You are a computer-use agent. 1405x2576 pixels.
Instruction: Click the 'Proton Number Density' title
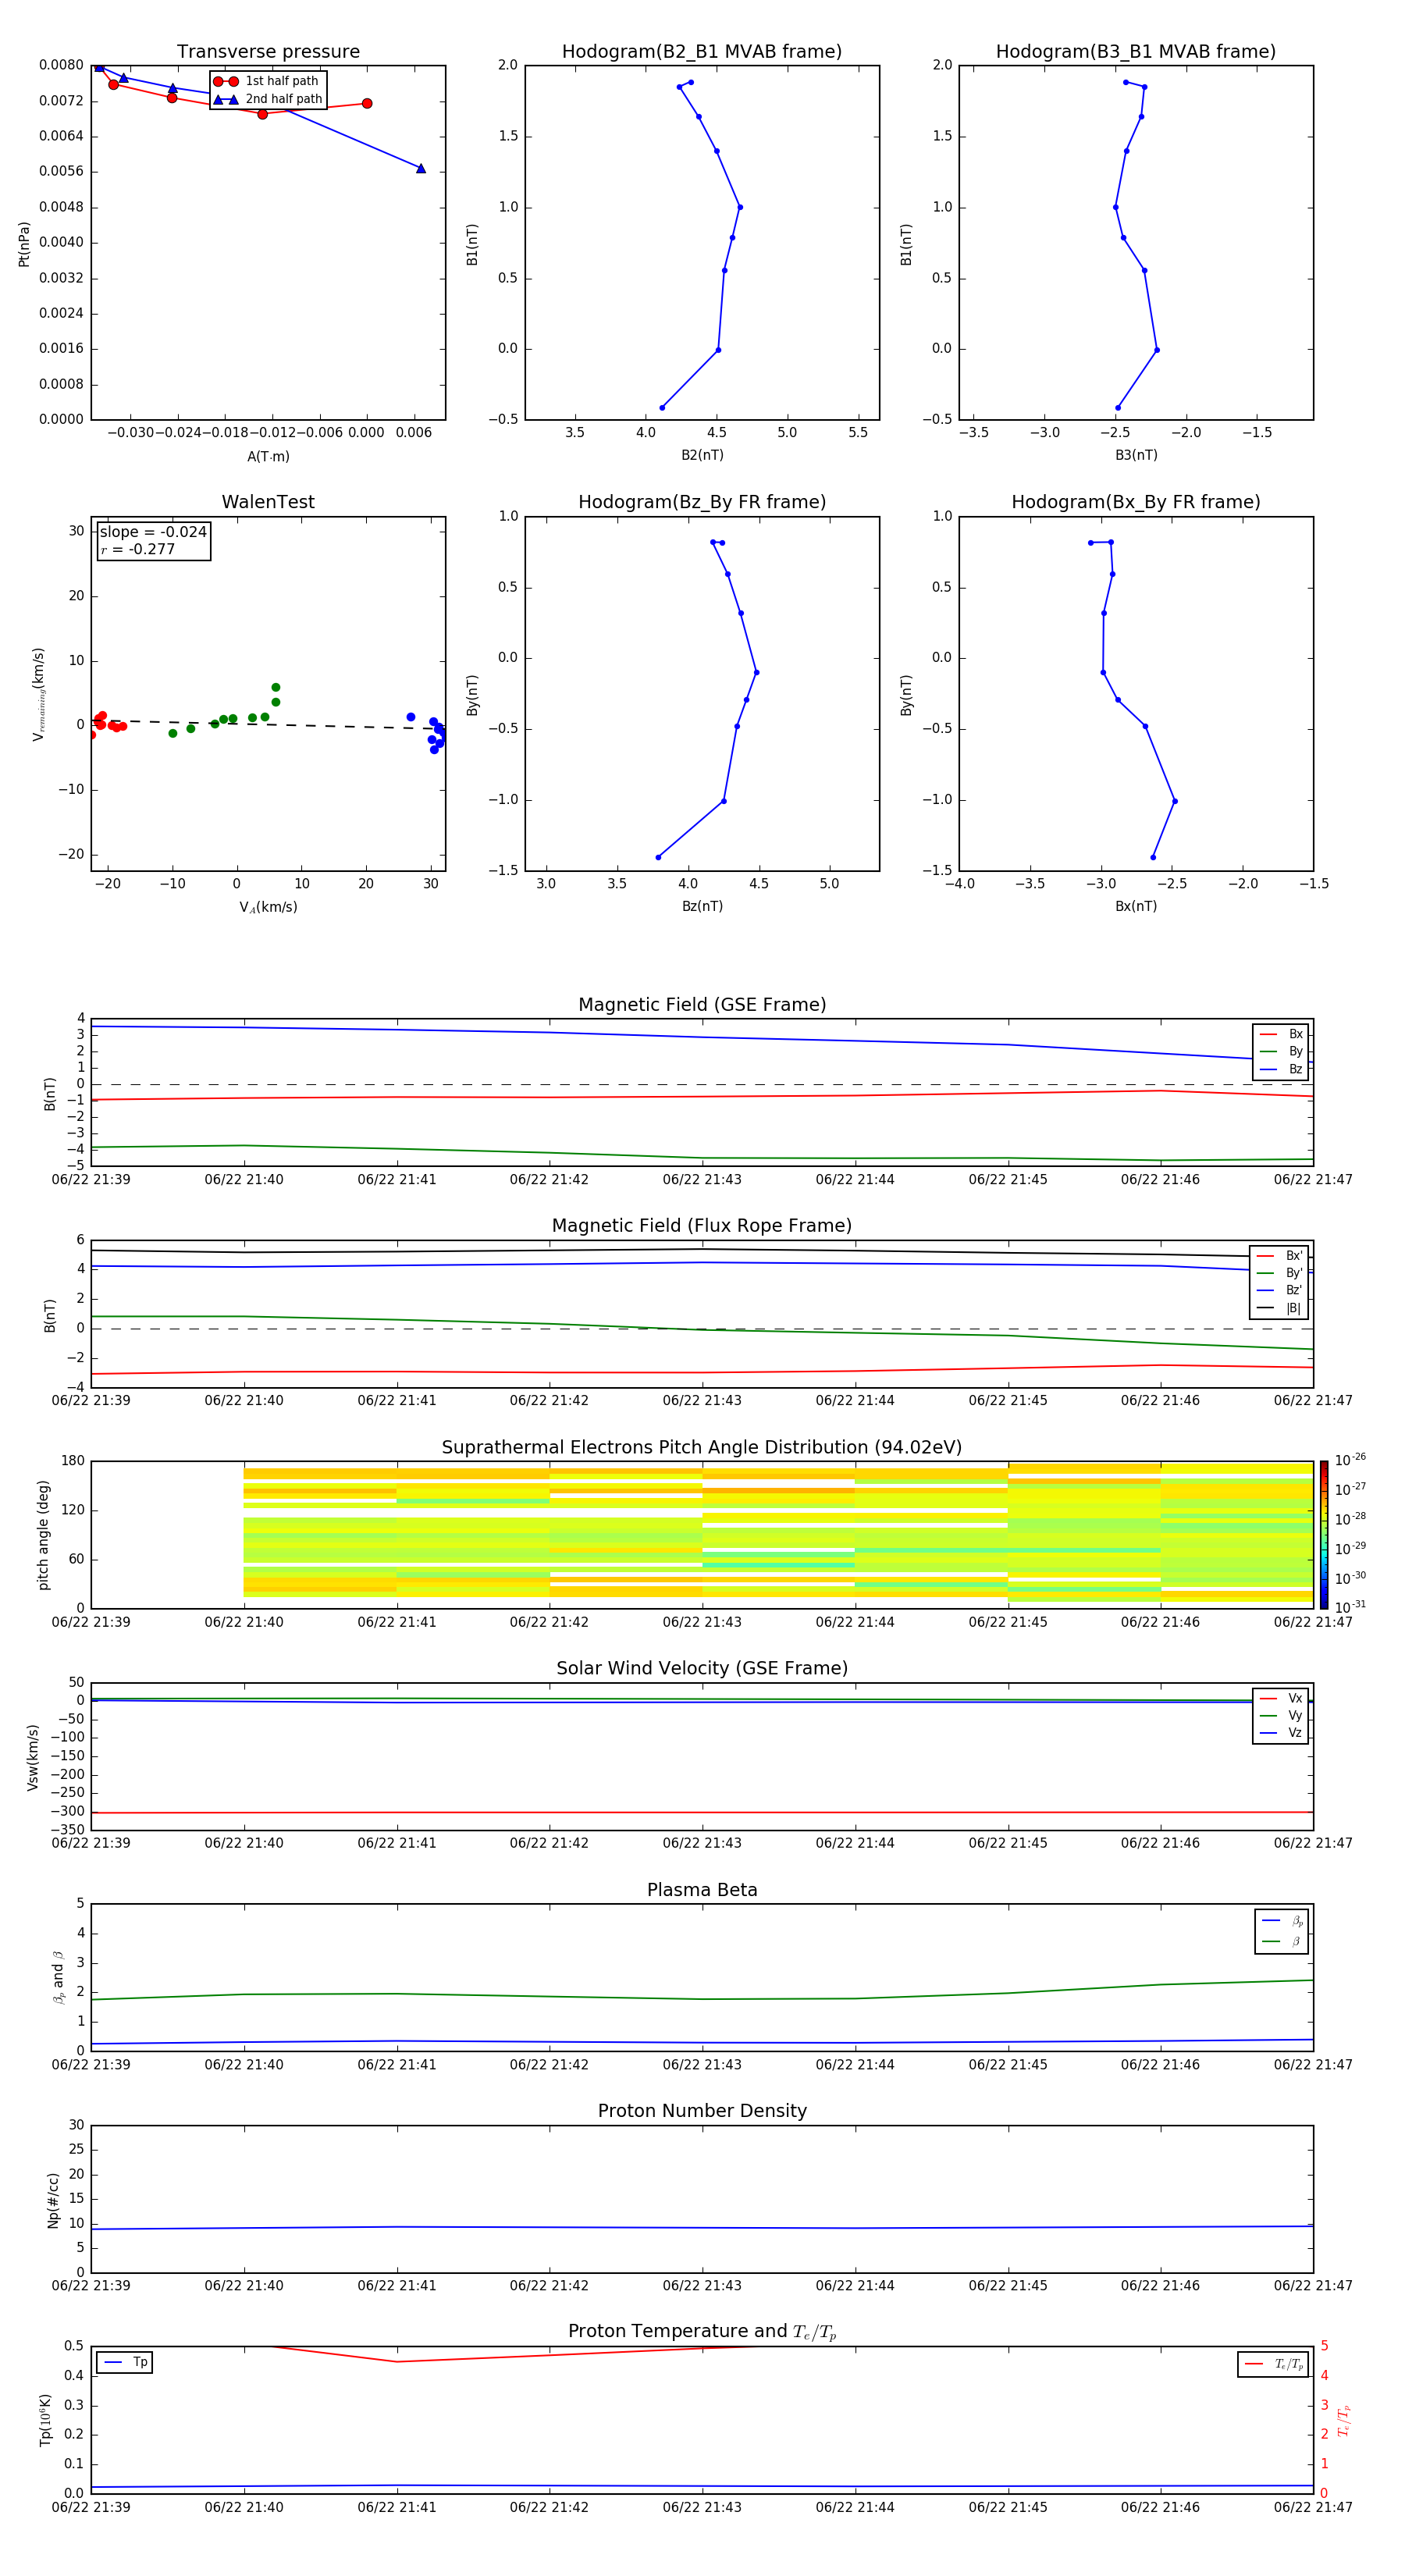click(x=702, y=2111)
